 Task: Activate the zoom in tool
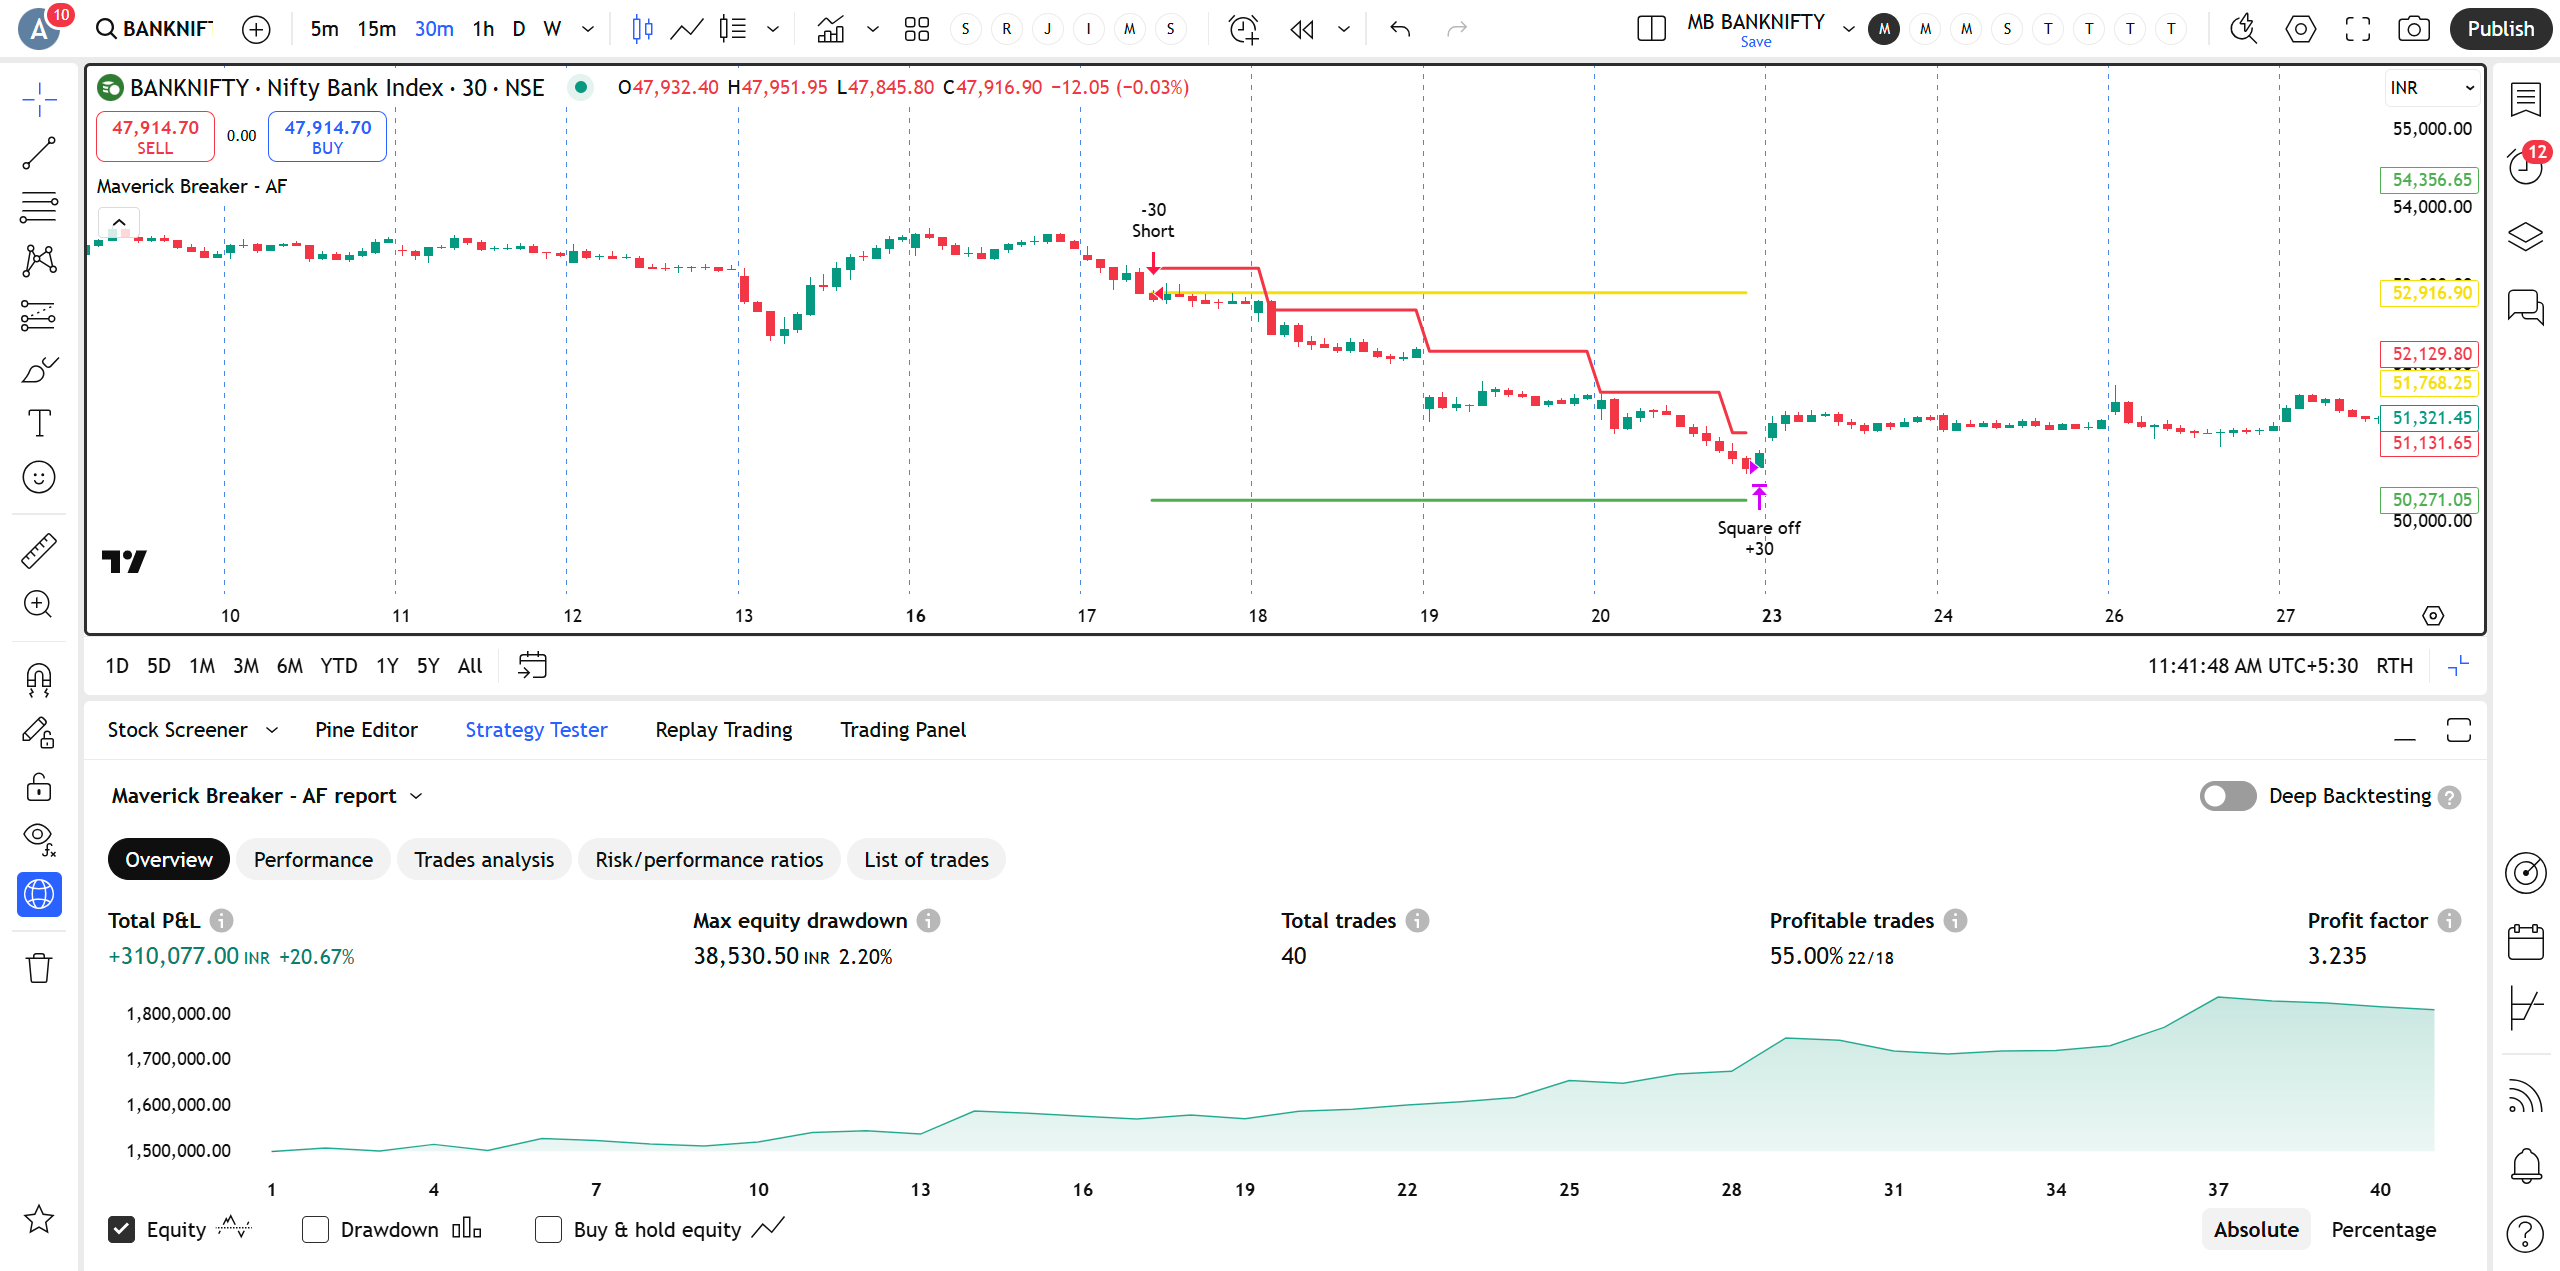tap(39, 604)
